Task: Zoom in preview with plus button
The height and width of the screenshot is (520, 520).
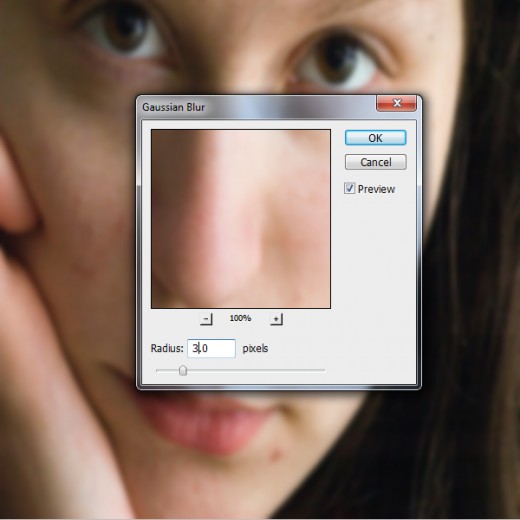Action: (276, 319)
